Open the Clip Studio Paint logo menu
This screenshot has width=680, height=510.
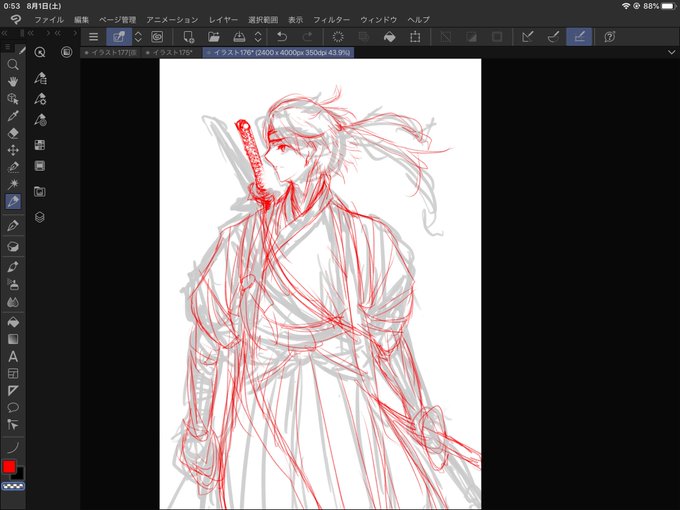point(16,20)
